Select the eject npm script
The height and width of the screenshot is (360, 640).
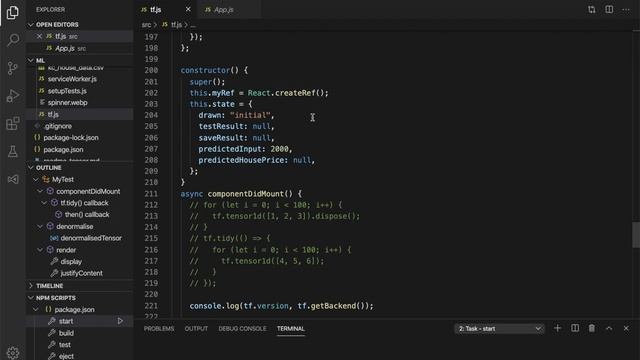80,356
